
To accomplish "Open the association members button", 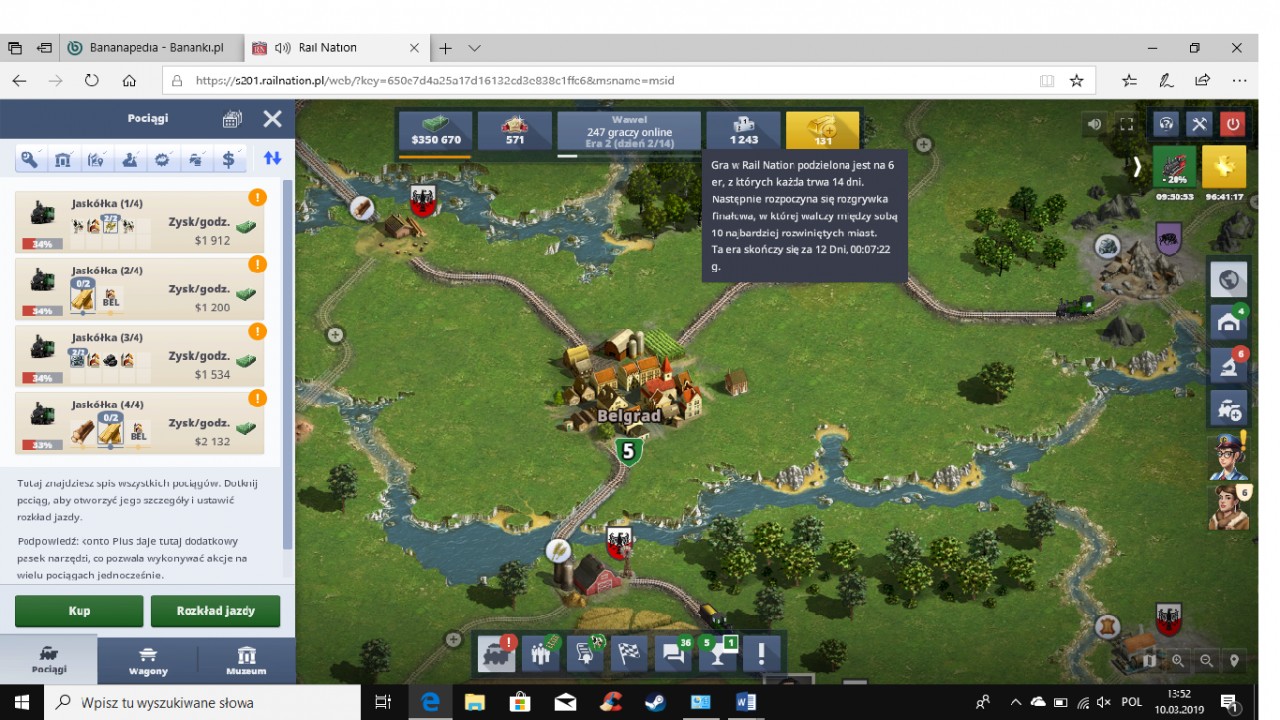I will (x=540, y=654).
